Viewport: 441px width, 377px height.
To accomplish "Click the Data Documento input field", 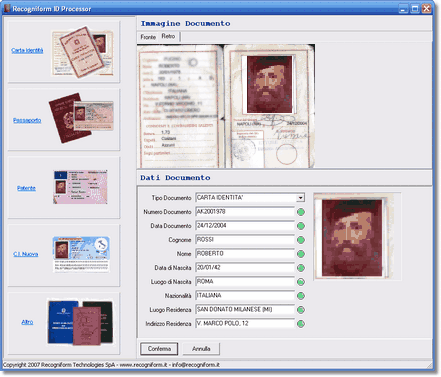I will coord(245,226).
